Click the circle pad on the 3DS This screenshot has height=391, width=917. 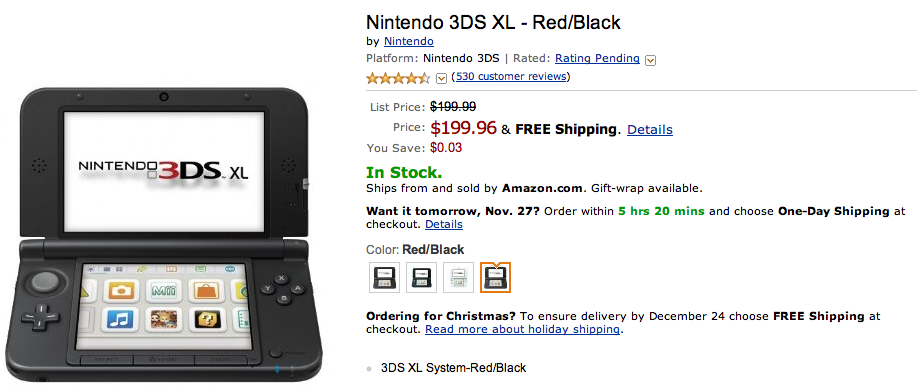(x=44, y=283)
